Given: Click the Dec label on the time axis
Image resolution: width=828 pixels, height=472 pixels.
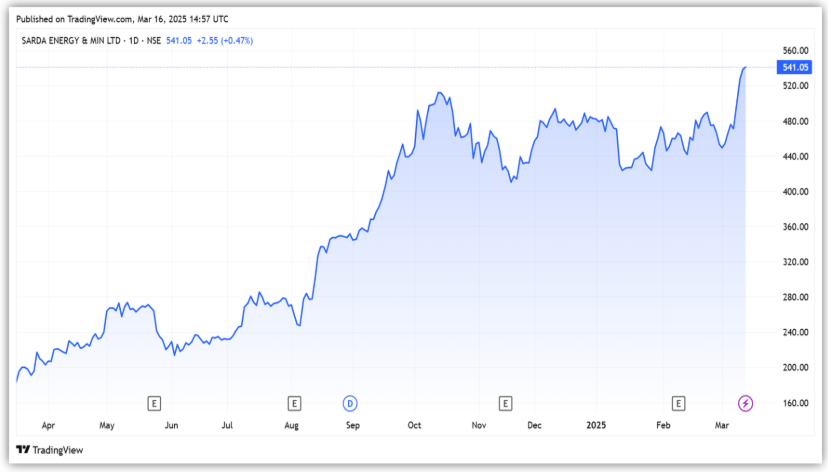Looking at the screenshot, I should 535,426.
